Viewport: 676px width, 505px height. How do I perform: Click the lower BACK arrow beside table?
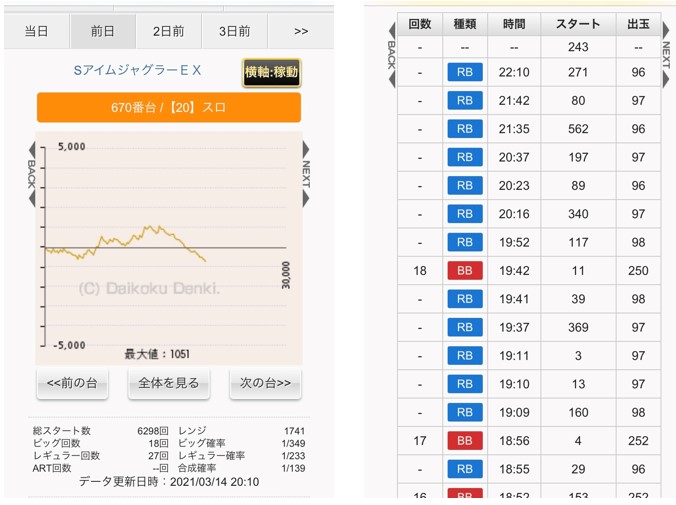(392, 79)
